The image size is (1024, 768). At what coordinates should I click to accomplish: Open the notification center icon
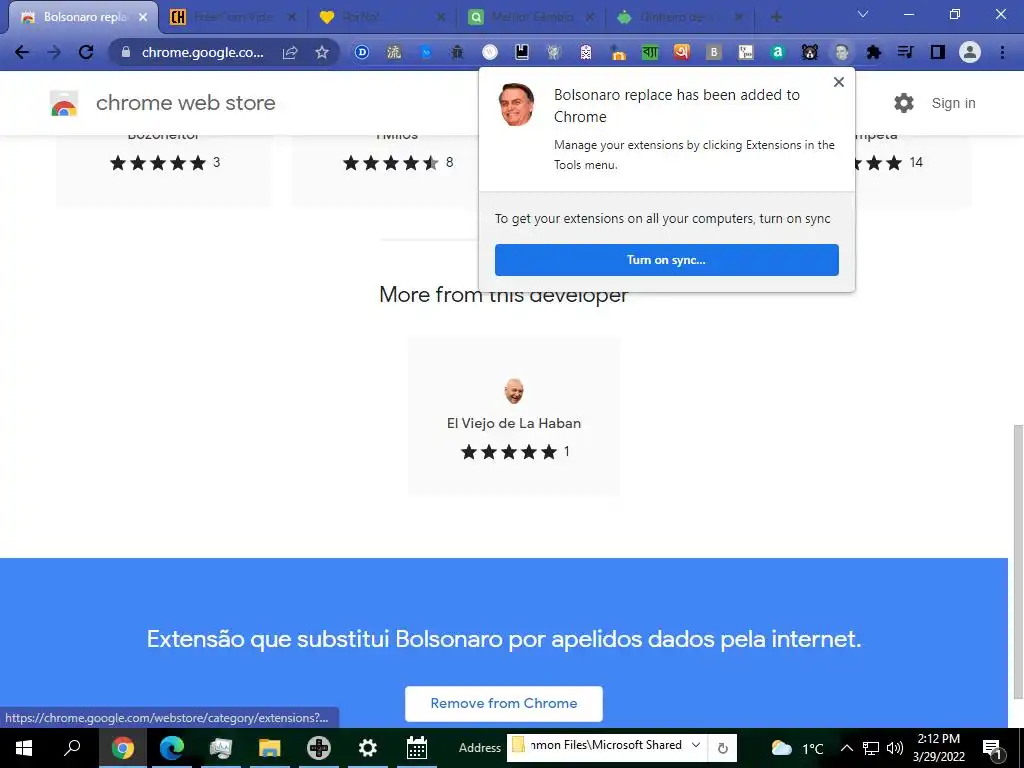(993, 748)
